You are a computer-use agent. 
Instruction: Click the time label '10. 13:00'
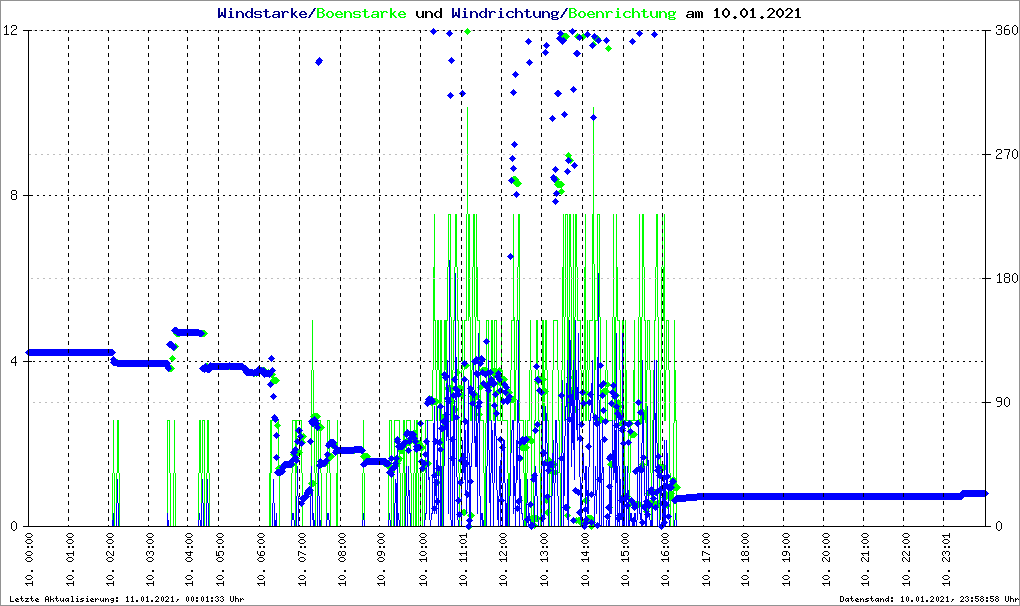click(x=544, y=560)
